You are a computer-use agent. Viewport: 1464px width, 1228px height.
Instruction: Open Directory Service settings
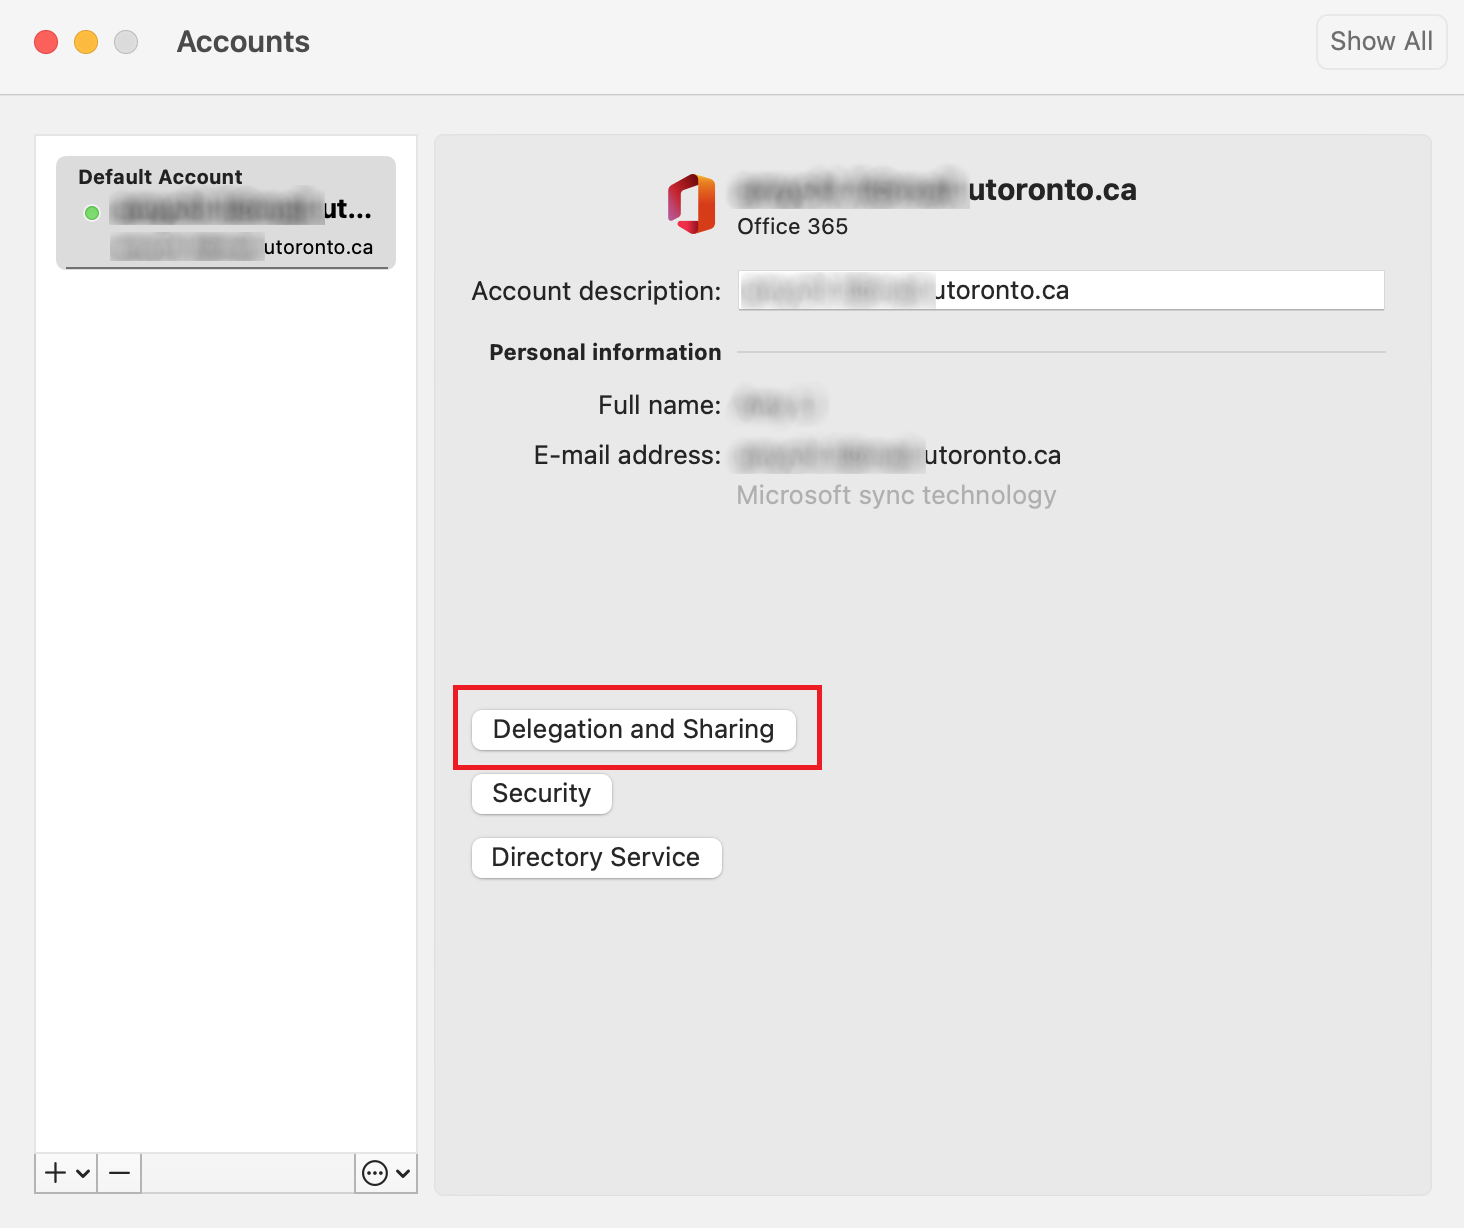[x=596, y=857]
